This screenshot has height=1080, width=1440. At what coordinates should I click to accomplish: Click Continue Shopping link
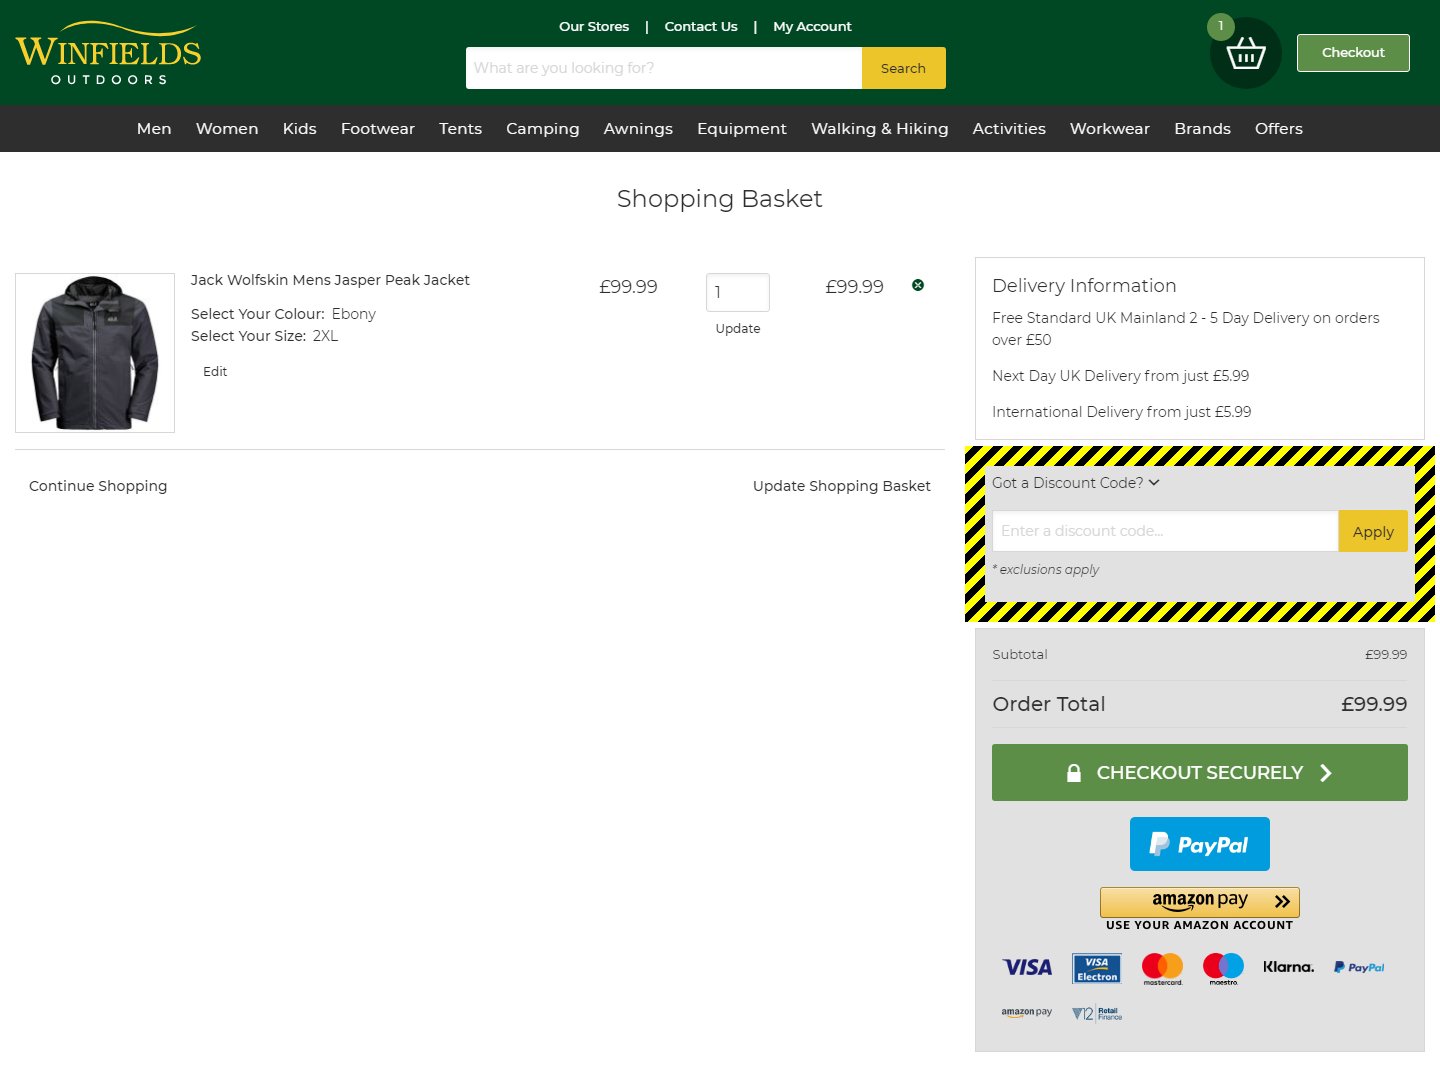click(x=98, y=486)
